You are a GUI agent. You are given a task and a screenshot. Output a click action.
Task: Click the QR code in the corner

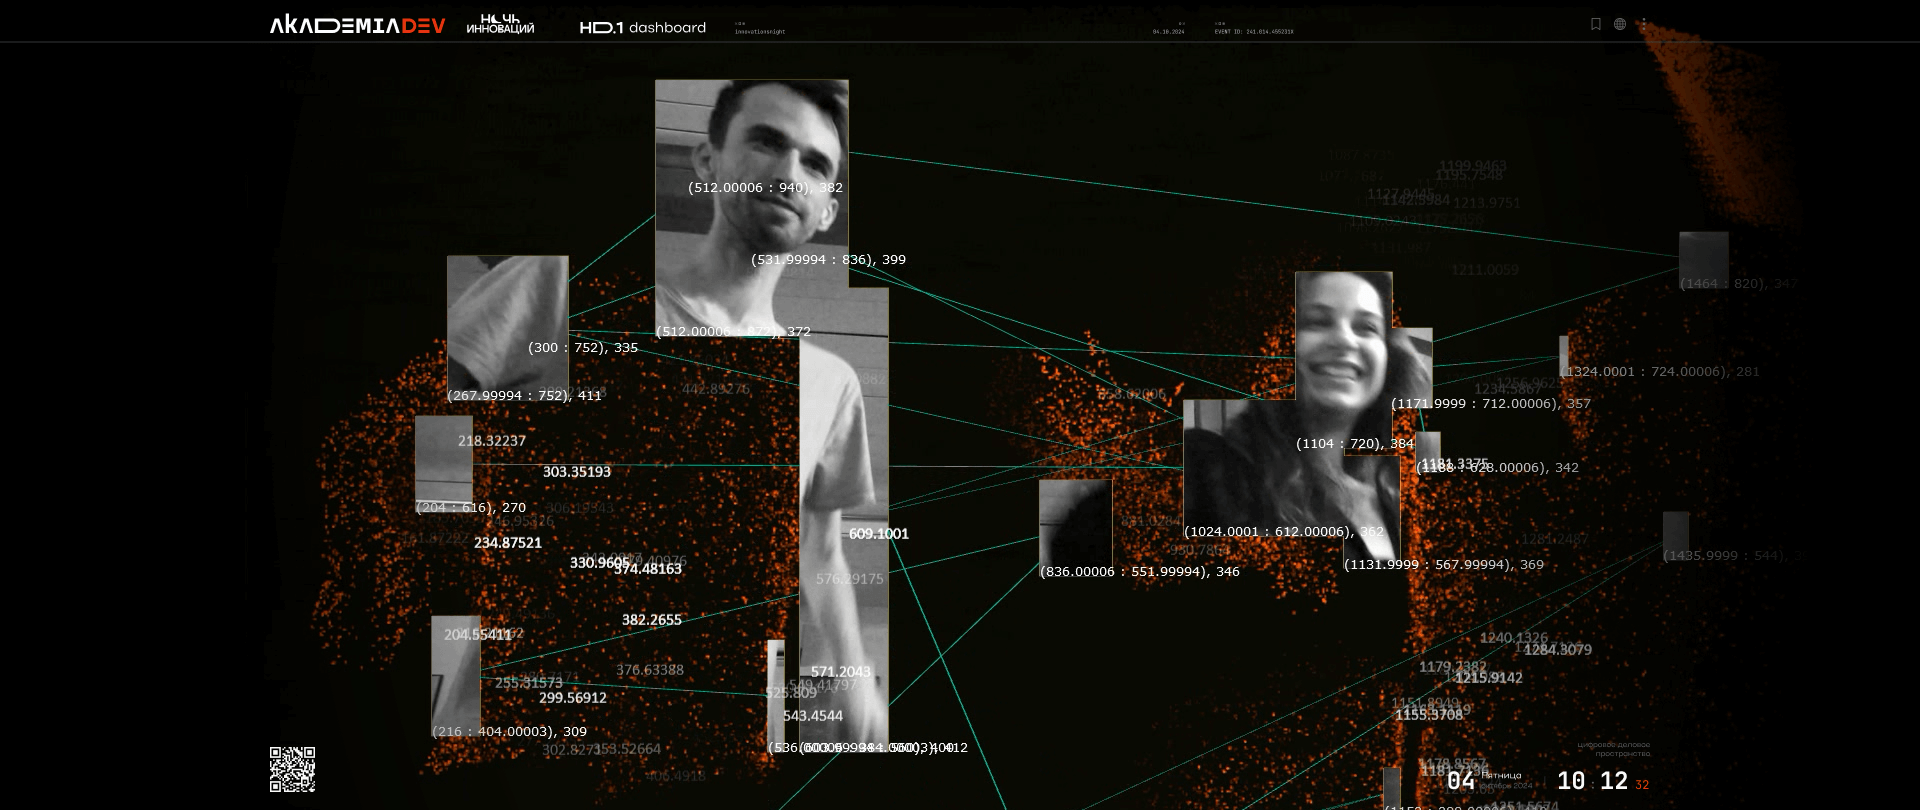click(x=292, y=769)
